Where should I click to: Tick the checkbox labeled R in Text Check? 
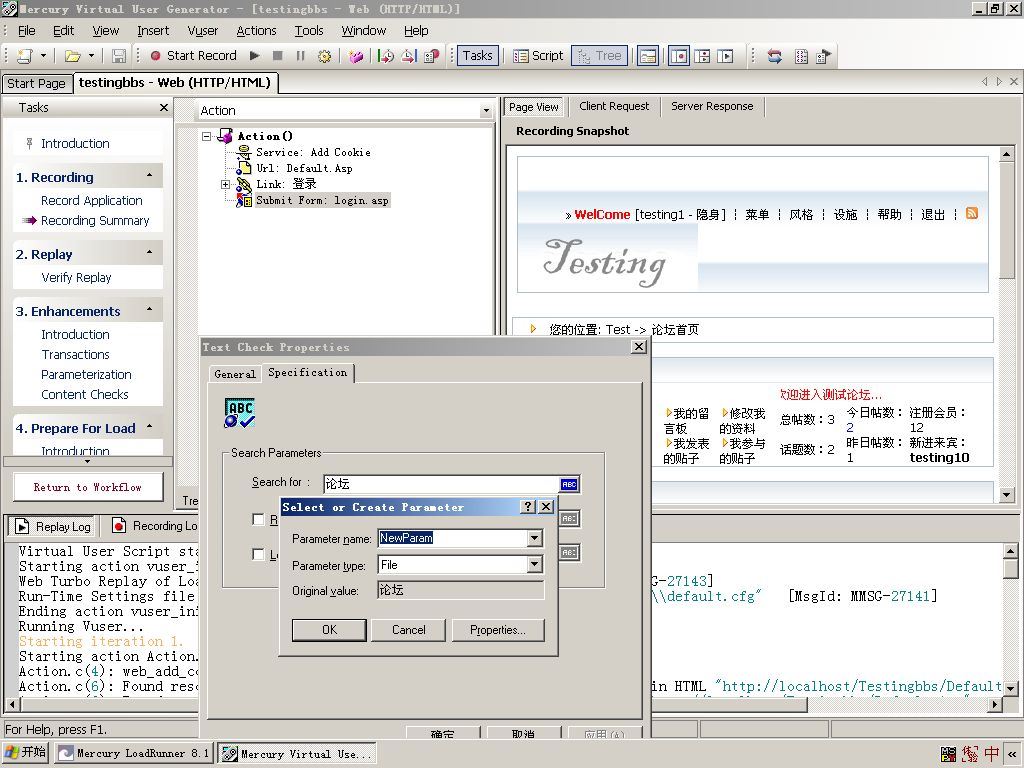coord(258,519)
